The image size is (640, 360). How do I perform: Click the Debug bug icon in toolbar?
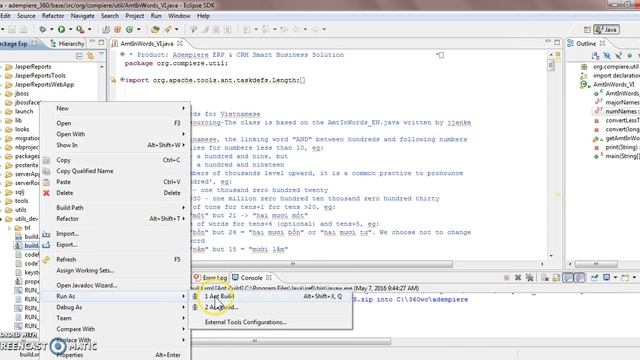(x=42, y=29)
